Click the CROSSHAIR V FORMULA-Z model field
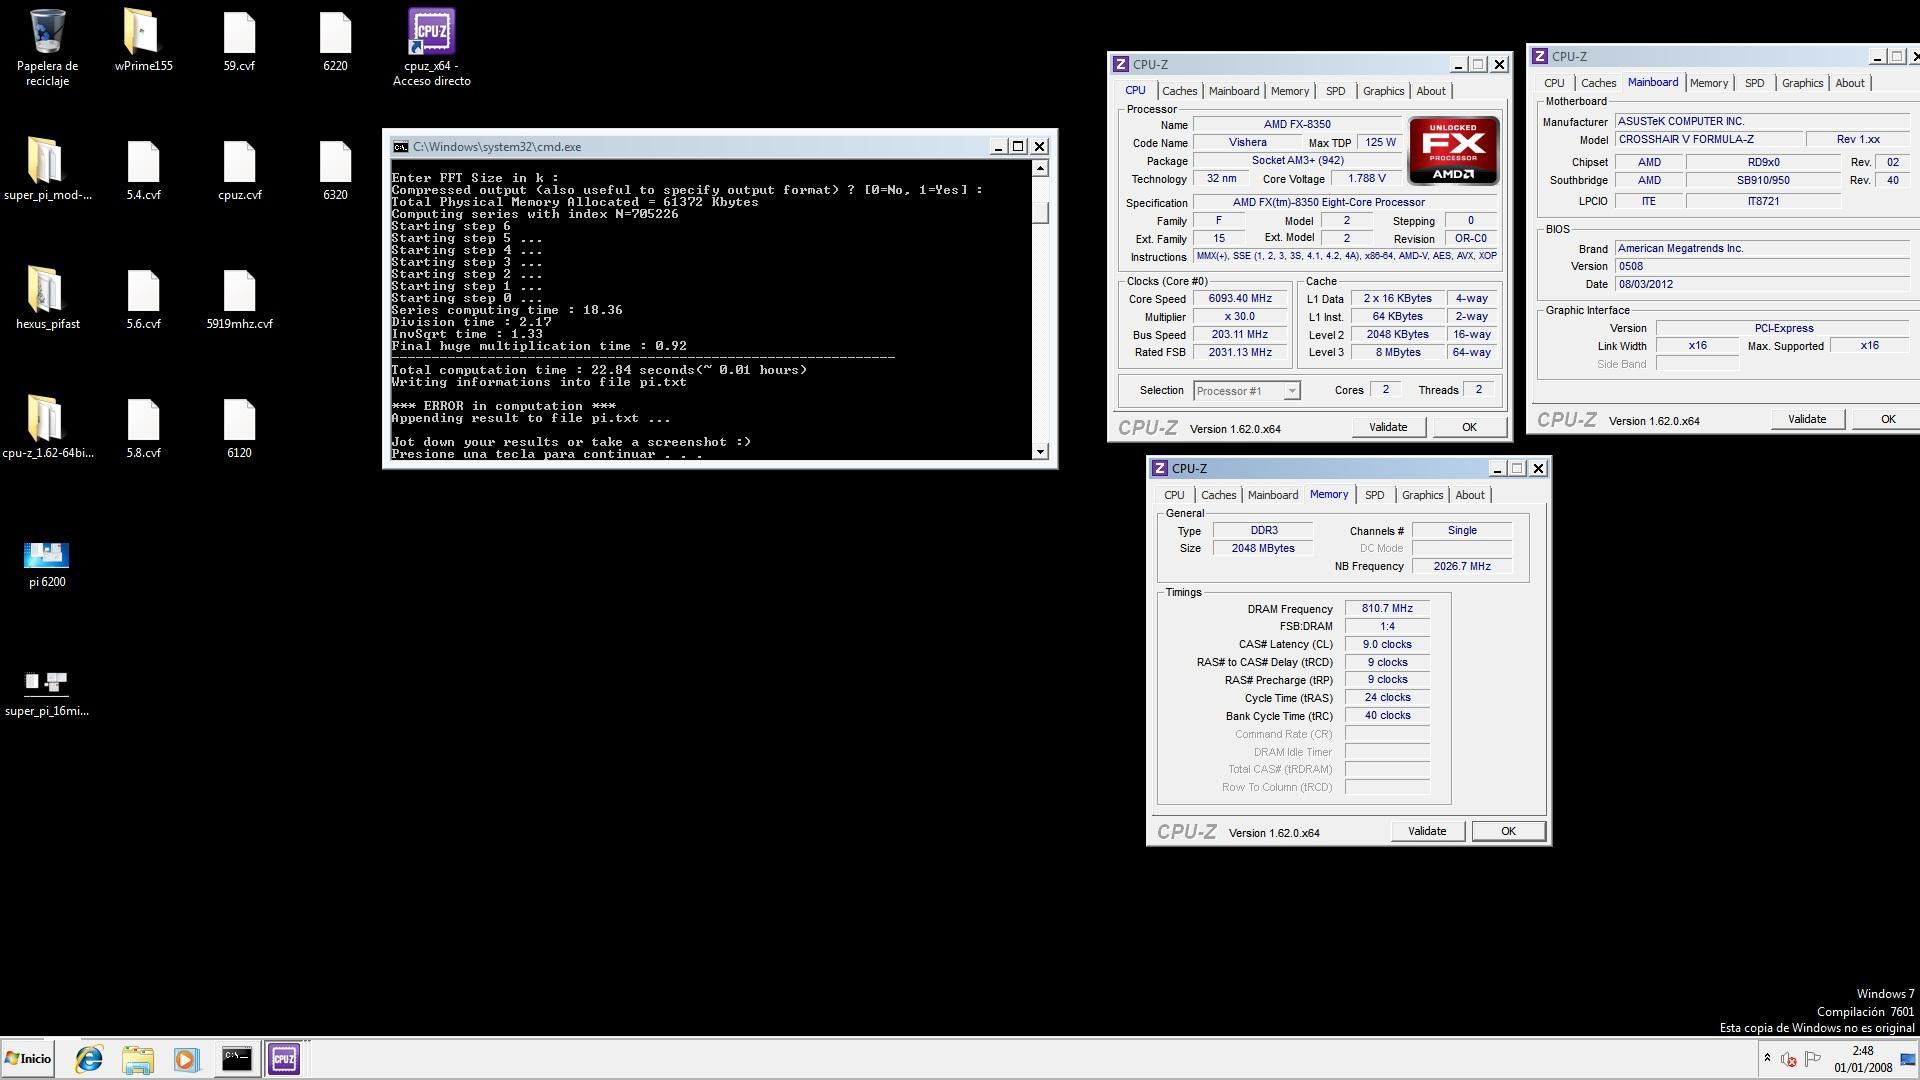The width and height of the screenshot is (1920, 1080). pyautogui.click(x=1708, y=140)
